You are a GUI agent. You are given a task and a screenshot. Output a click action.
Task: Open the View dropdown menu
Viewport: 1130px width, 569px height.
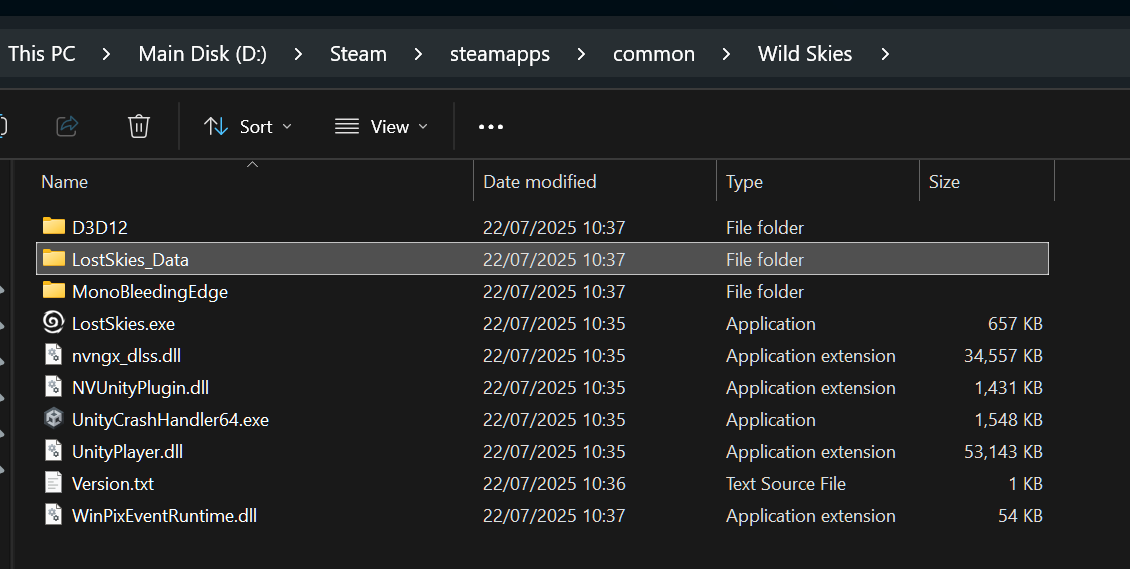(x=381, y=127)
